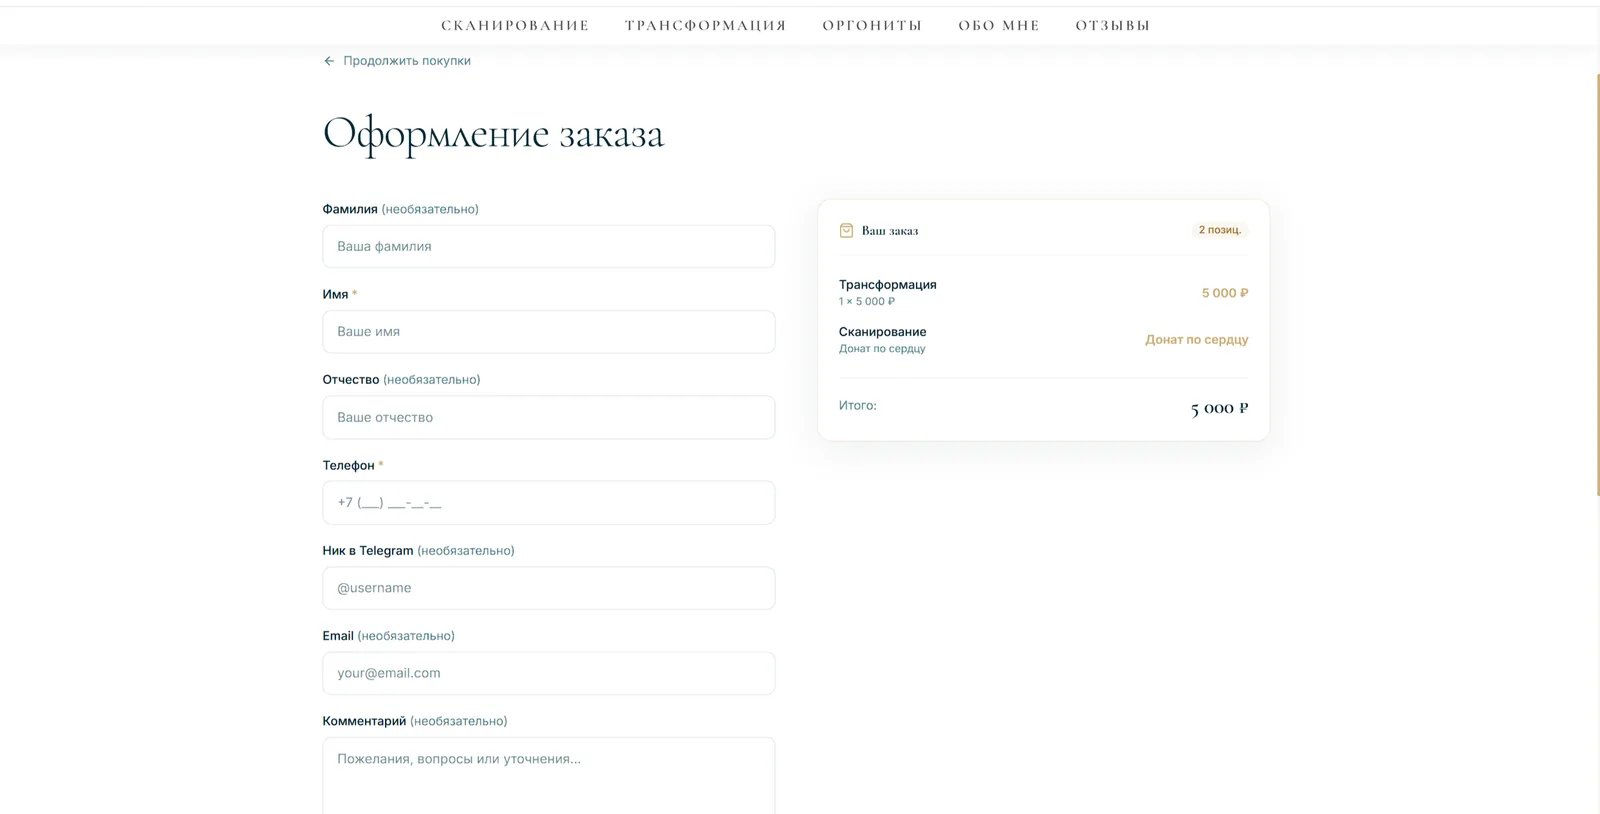The height and width of the screenshot is (814, 1600).
Task: Click the page vertical scrollbar
Action: pyautogui.click(x=1597, y=285)
